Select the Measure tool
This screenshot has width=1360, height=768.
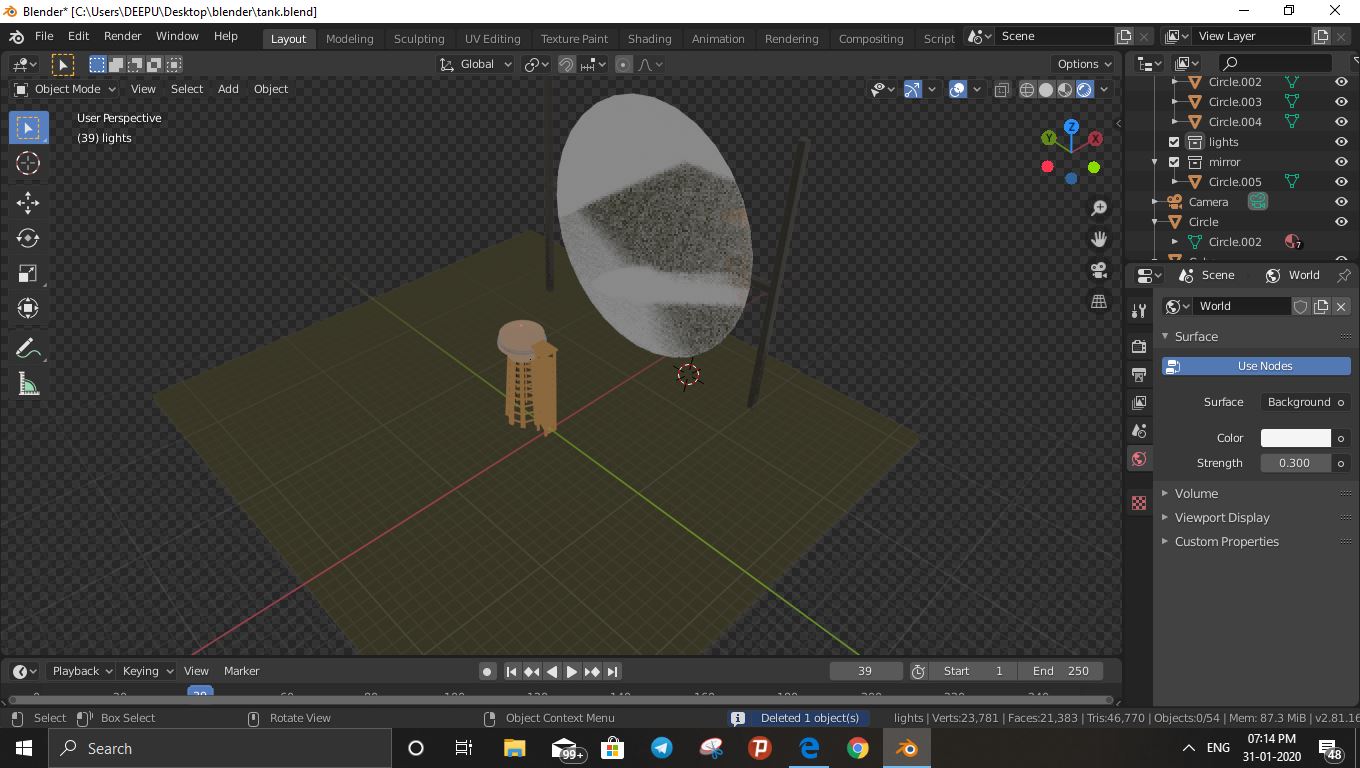pos(28,385)
